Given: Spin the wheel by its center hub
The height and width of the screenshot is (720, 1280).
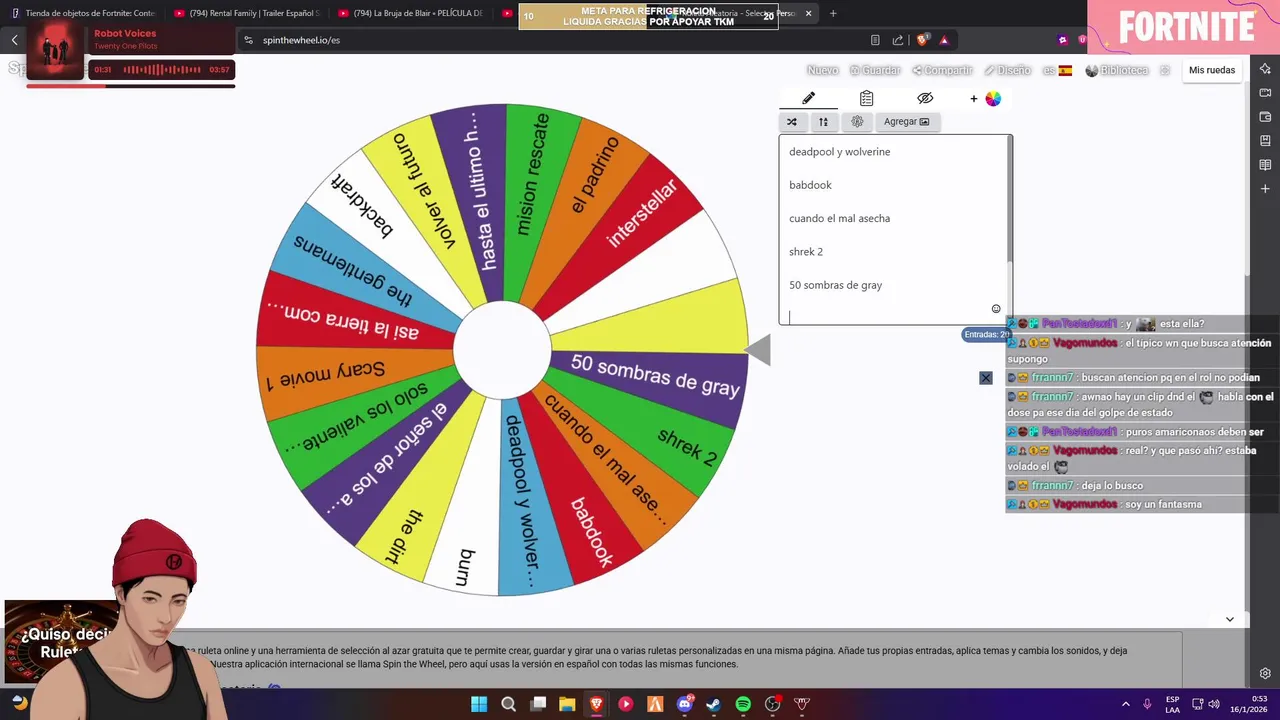Looking at the screenshot, I should point(502,350).
